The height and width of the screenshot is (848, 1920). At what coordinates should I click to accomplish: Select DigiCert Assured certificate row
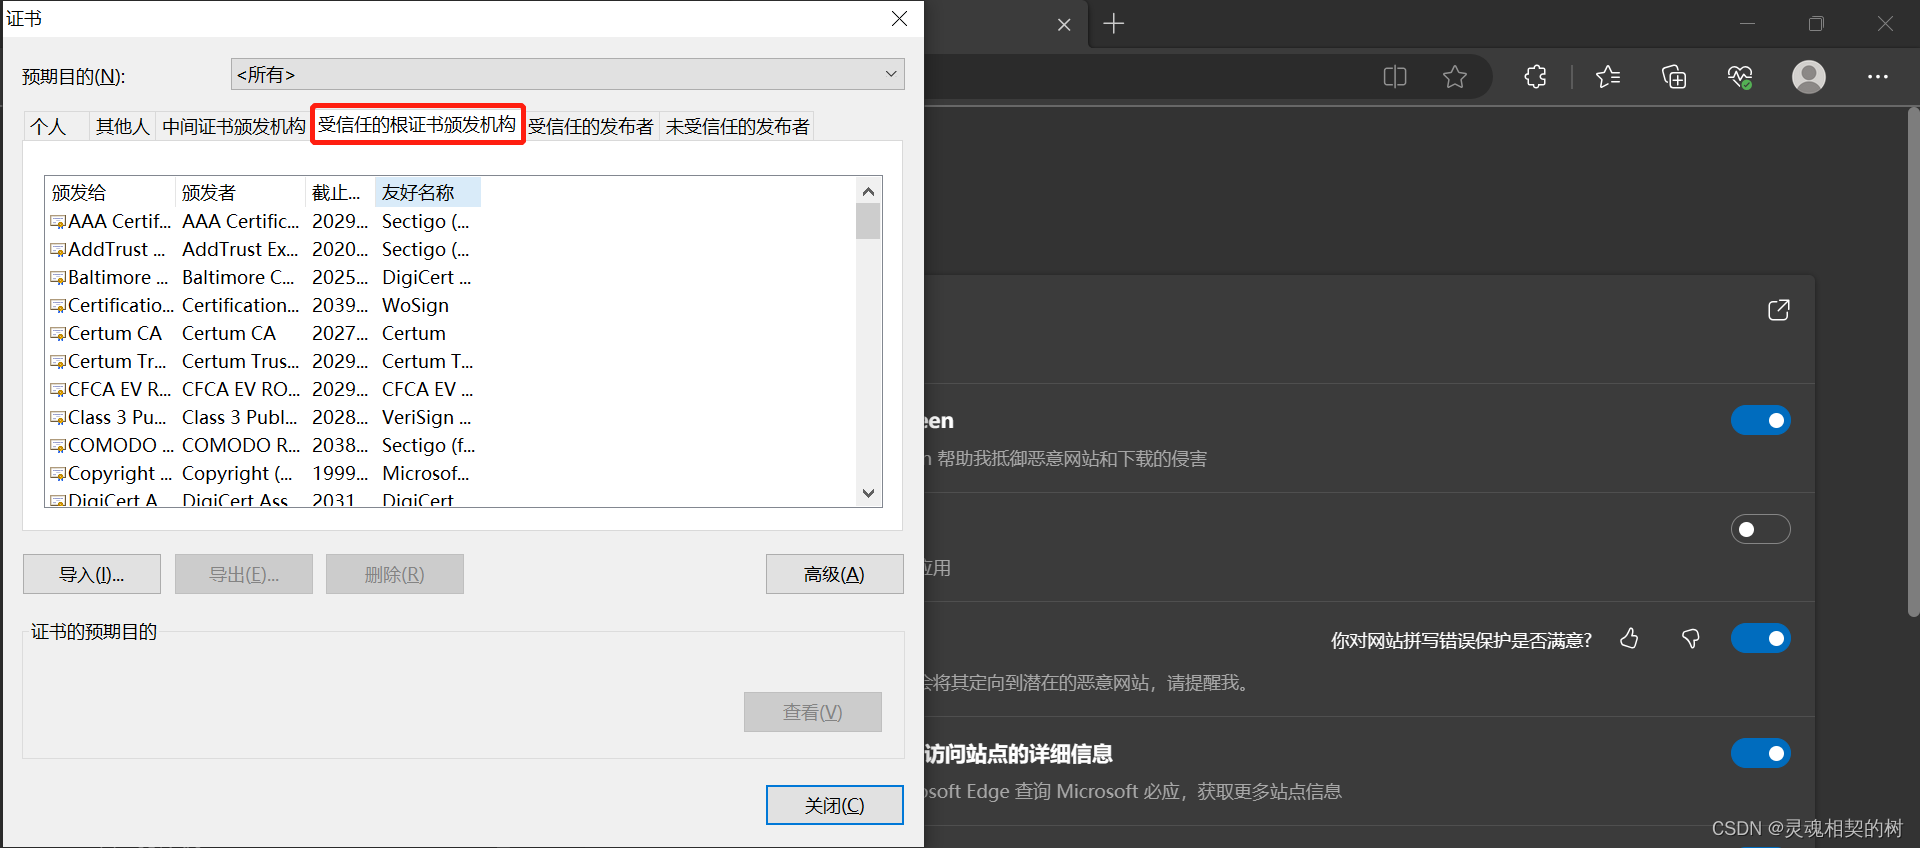coord(265,499)
